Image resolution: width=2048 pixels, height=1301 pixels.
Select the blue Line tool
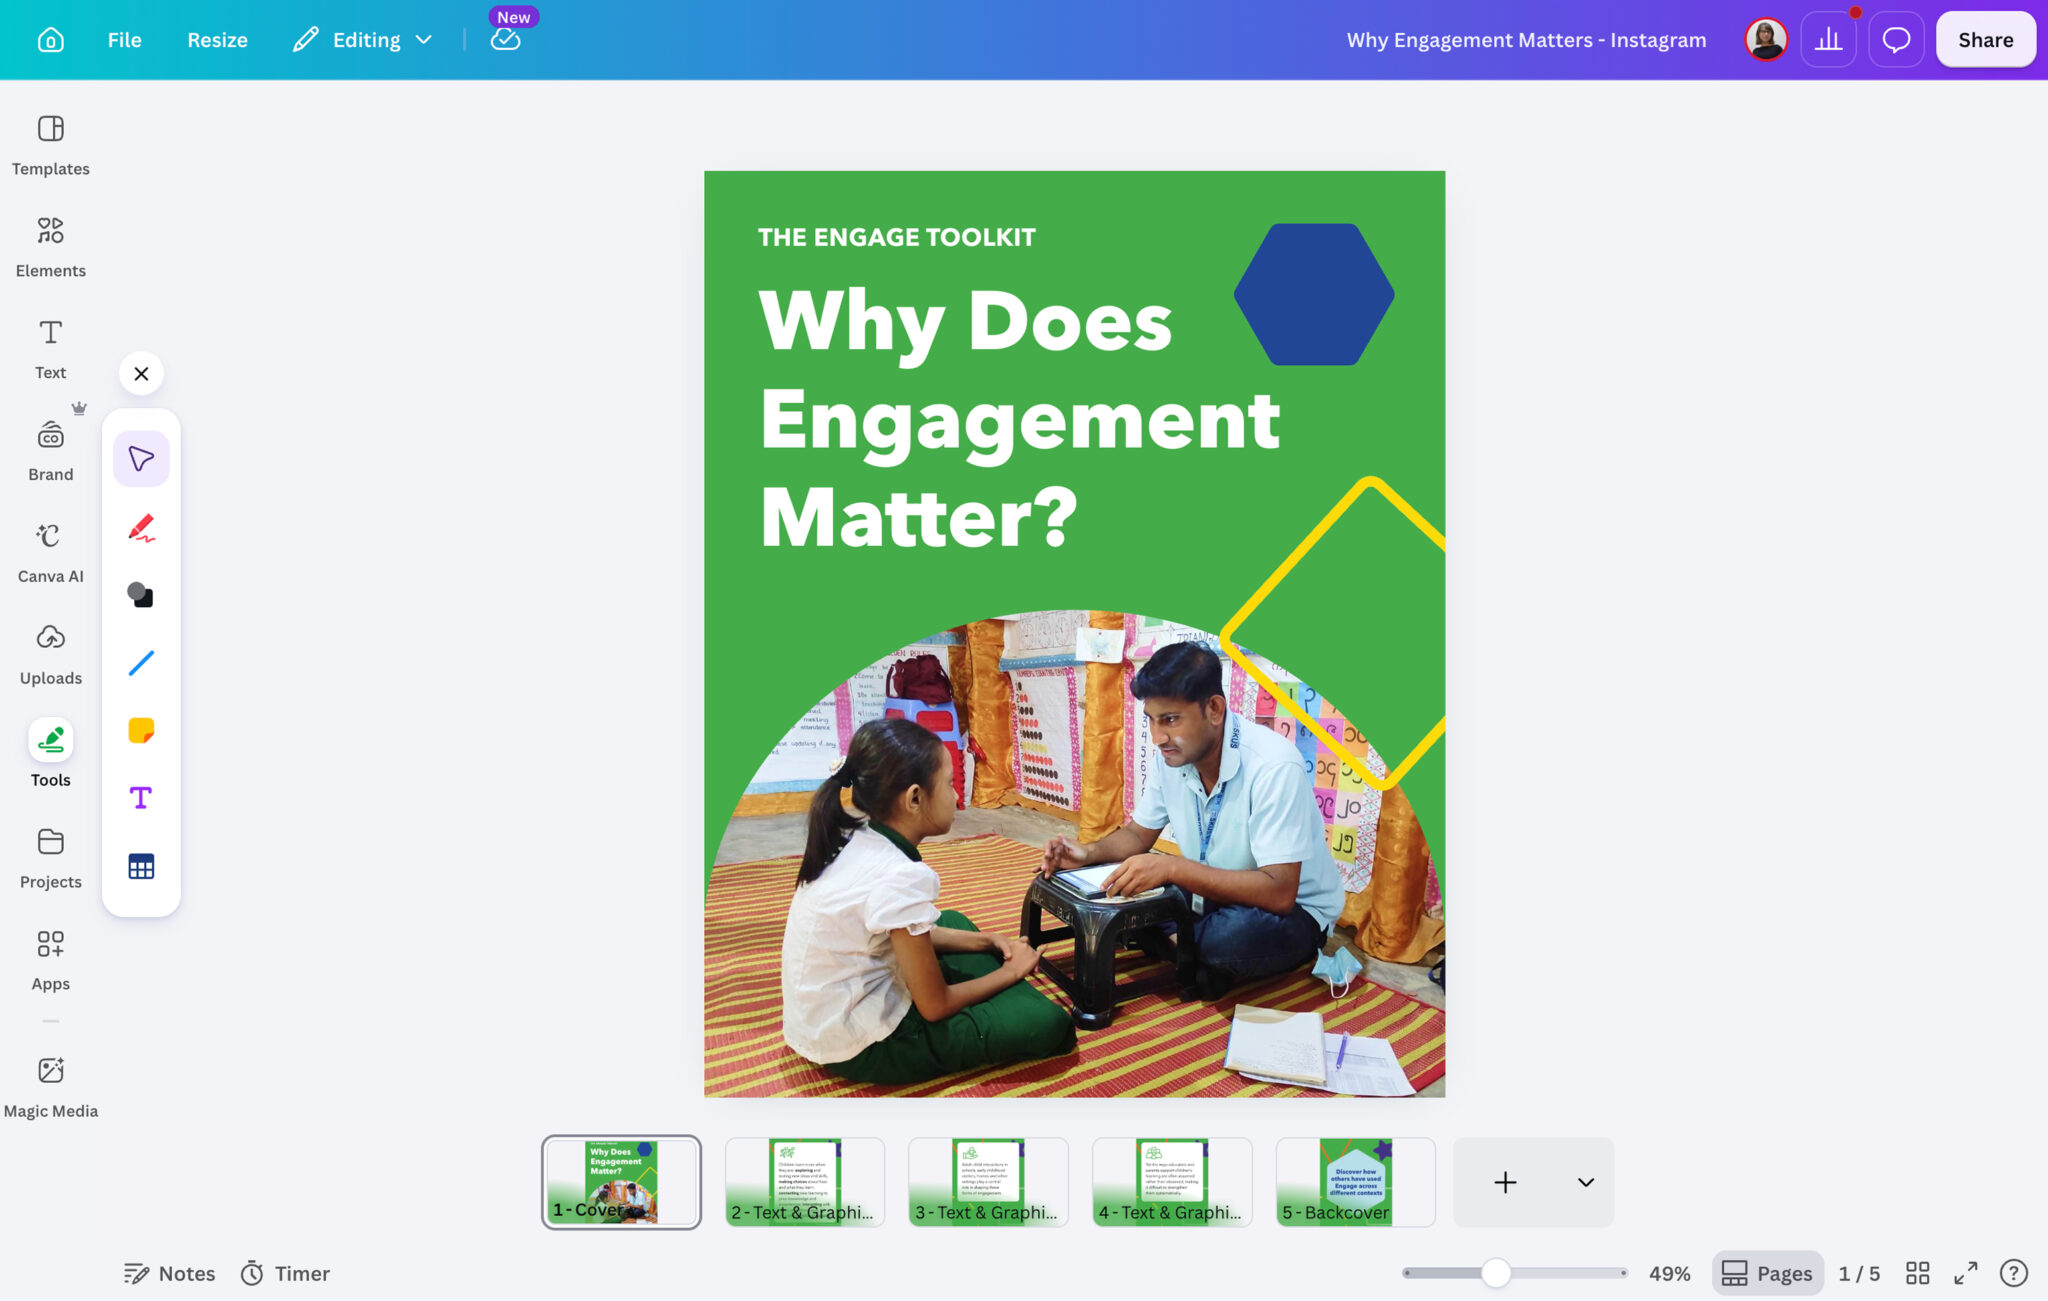(x=141, y=663)
